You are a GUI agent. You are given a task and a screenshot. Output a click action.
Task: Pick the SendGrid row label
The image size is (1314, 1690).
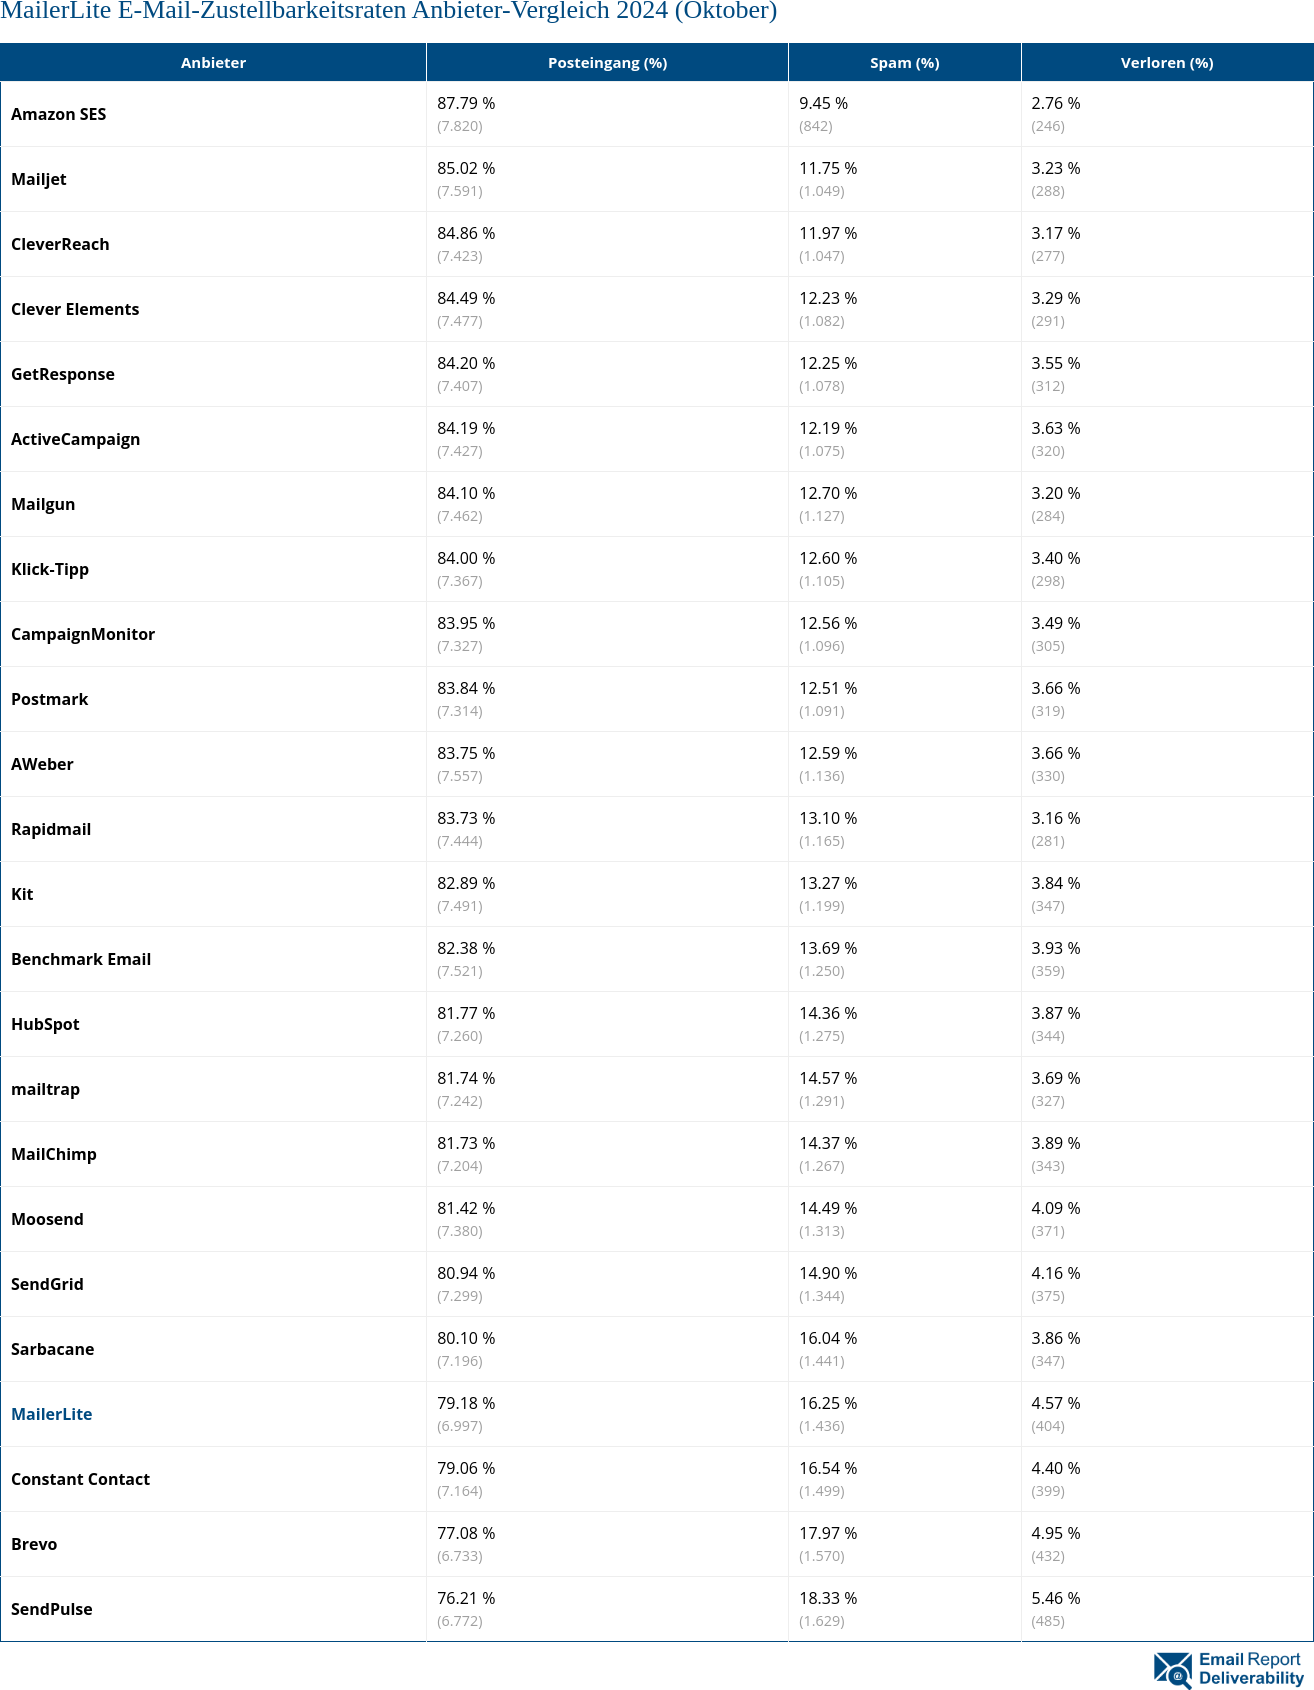click(x=47, y=1284)
